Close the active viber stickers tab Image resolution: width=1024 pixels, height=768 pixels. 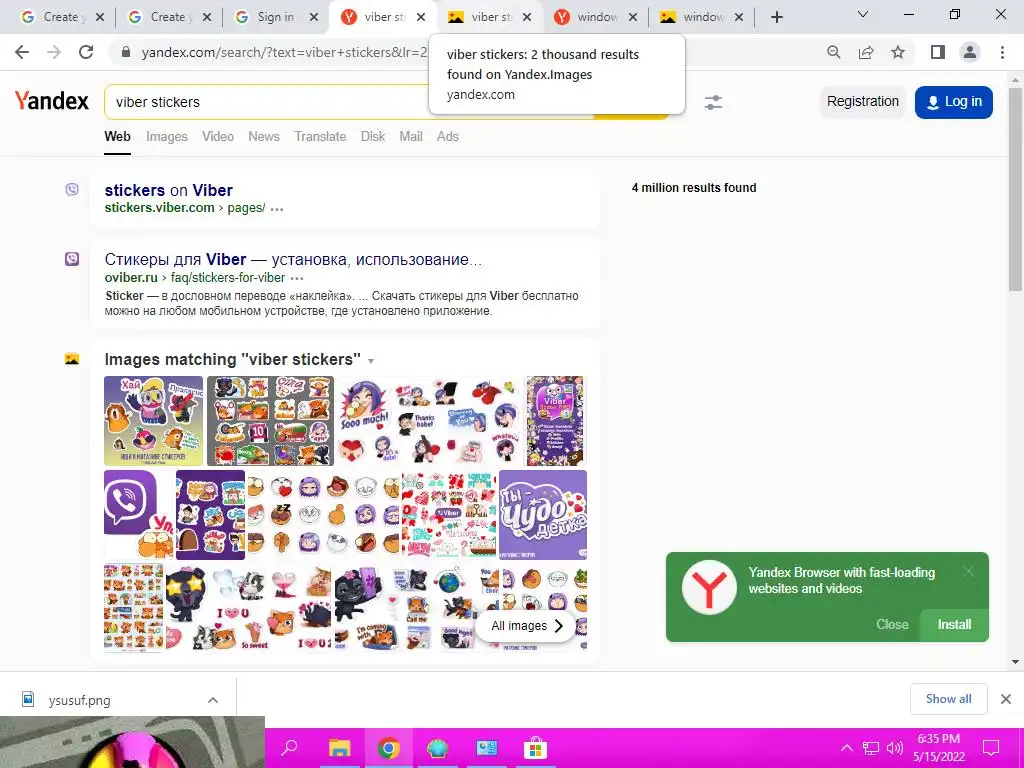(421, 18)
